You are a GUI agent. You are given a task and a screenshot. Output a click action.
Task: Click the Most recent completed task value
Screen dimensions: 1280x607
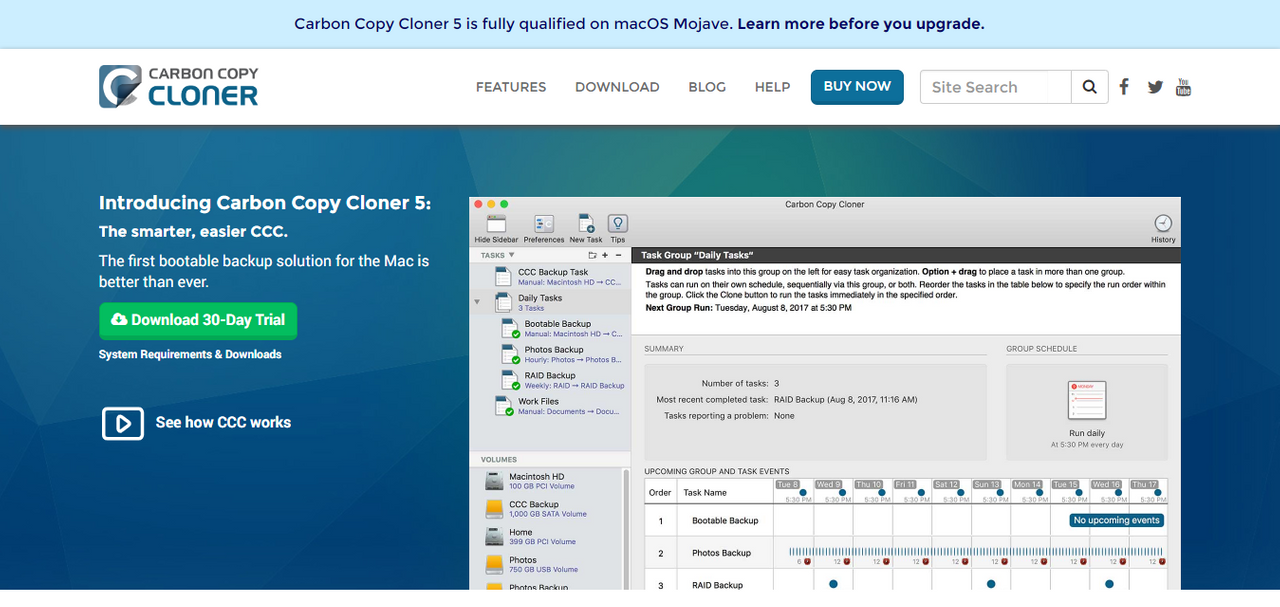click(846, 399)
